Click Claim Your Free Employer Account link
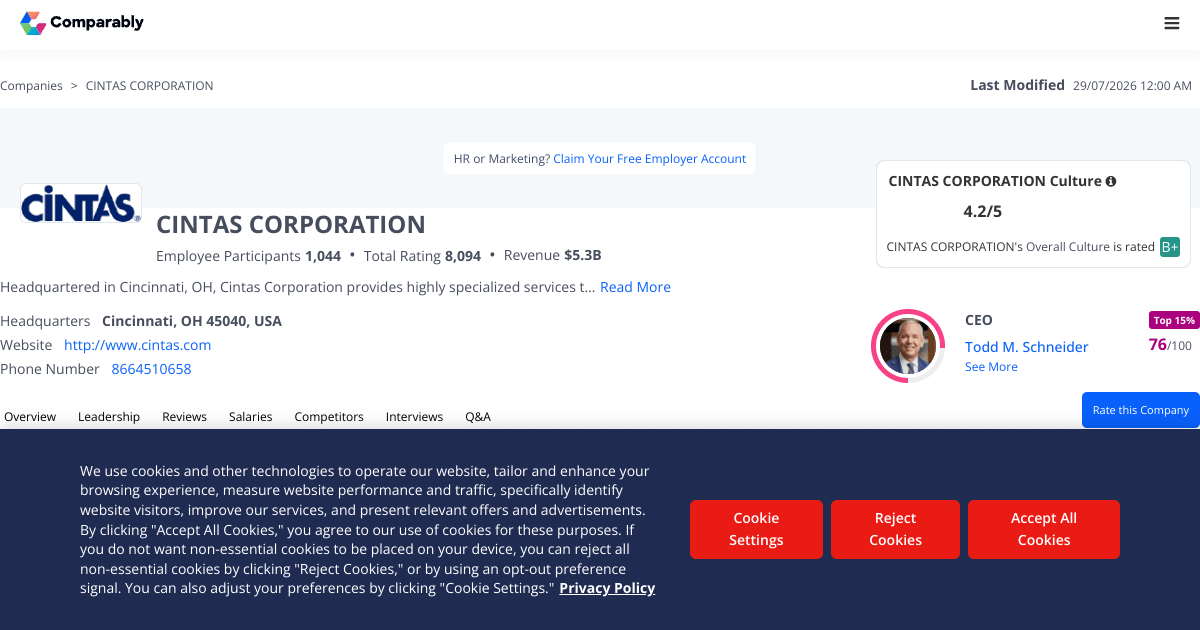Viewport: 1200px width, 630px height. tap(649, 159)
